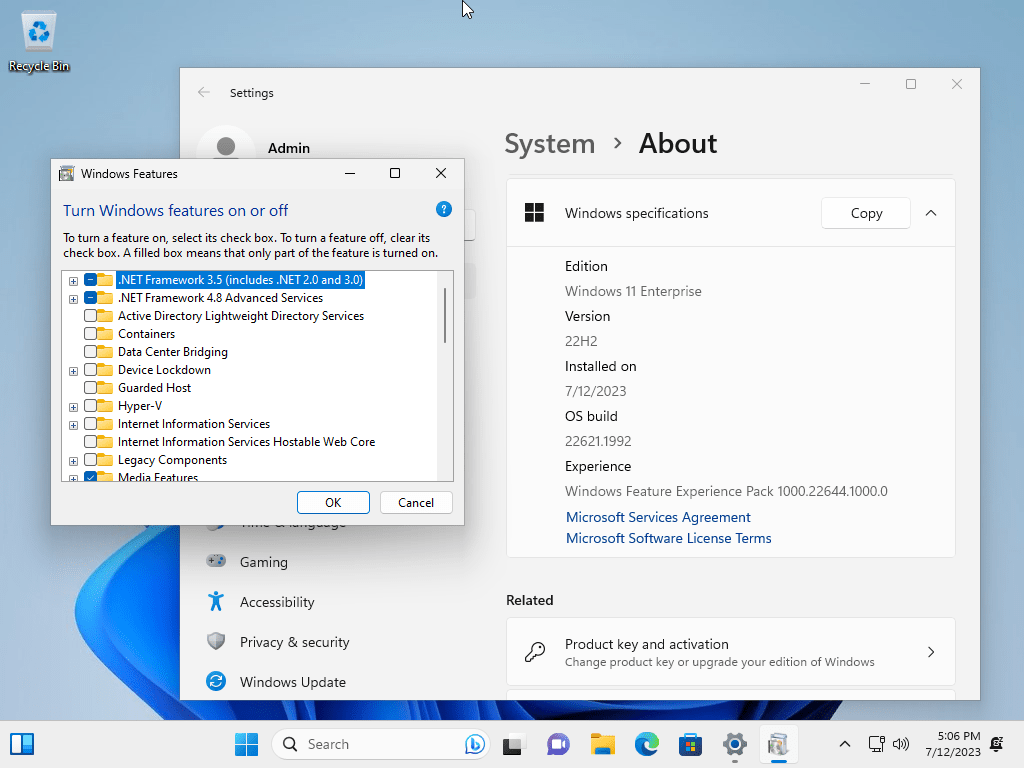Click the Bing chat icon in Search

(x=475, y=744)
